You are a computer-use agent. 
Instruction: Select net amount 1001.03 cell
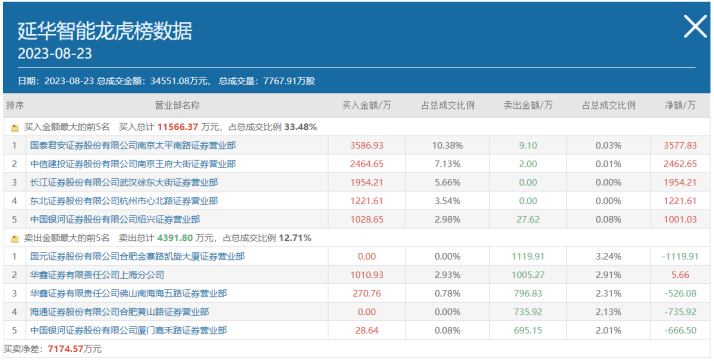(680, 219)
